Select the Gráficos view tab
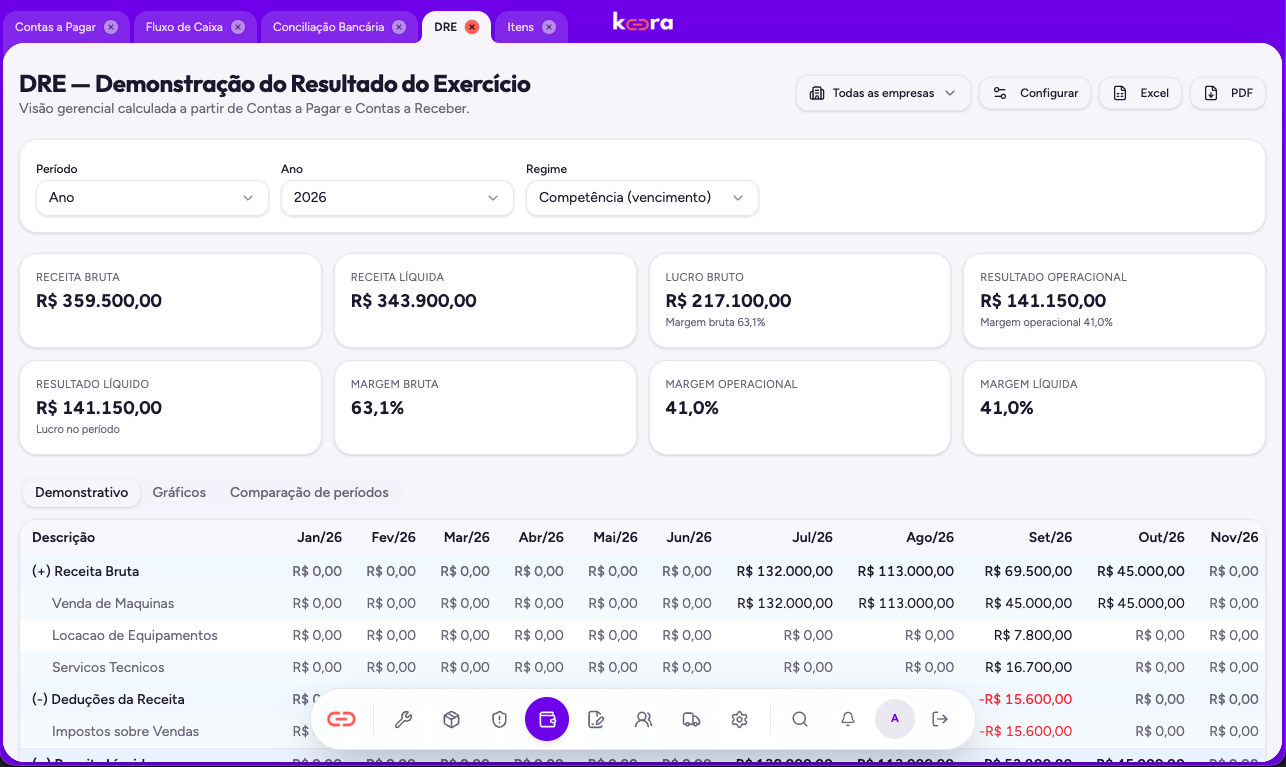 pos(179,492)
